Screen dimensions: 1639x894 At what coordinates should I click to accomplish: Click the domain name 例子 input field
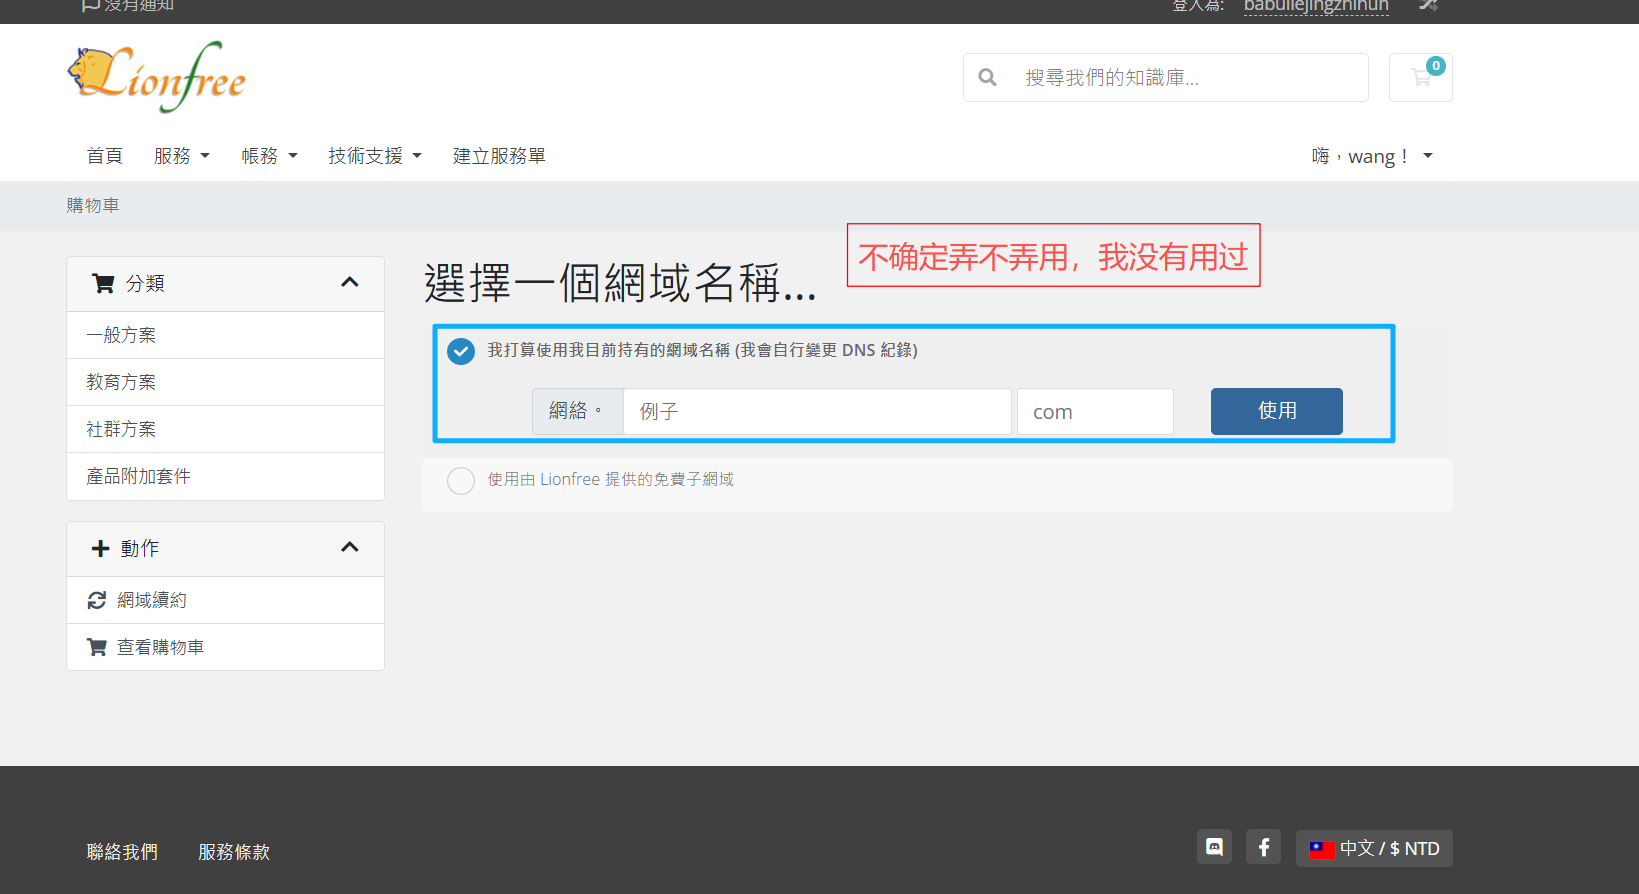click(817, 411)
